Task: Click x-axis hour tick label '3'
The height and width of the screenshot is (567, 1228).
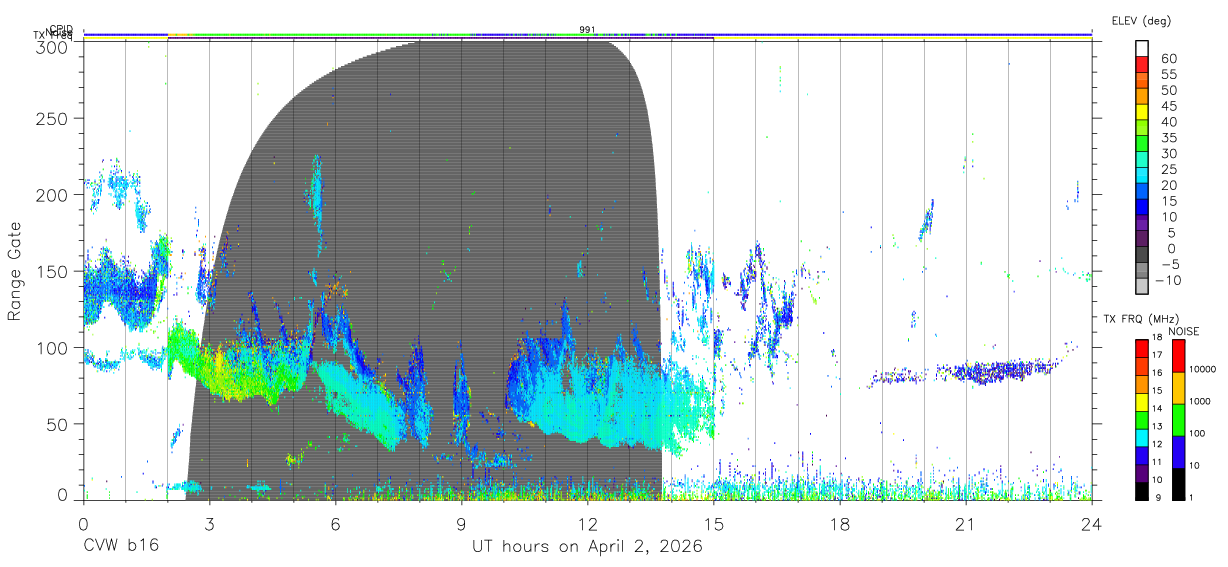Action: pyautogui.click(x=209, y=523)
